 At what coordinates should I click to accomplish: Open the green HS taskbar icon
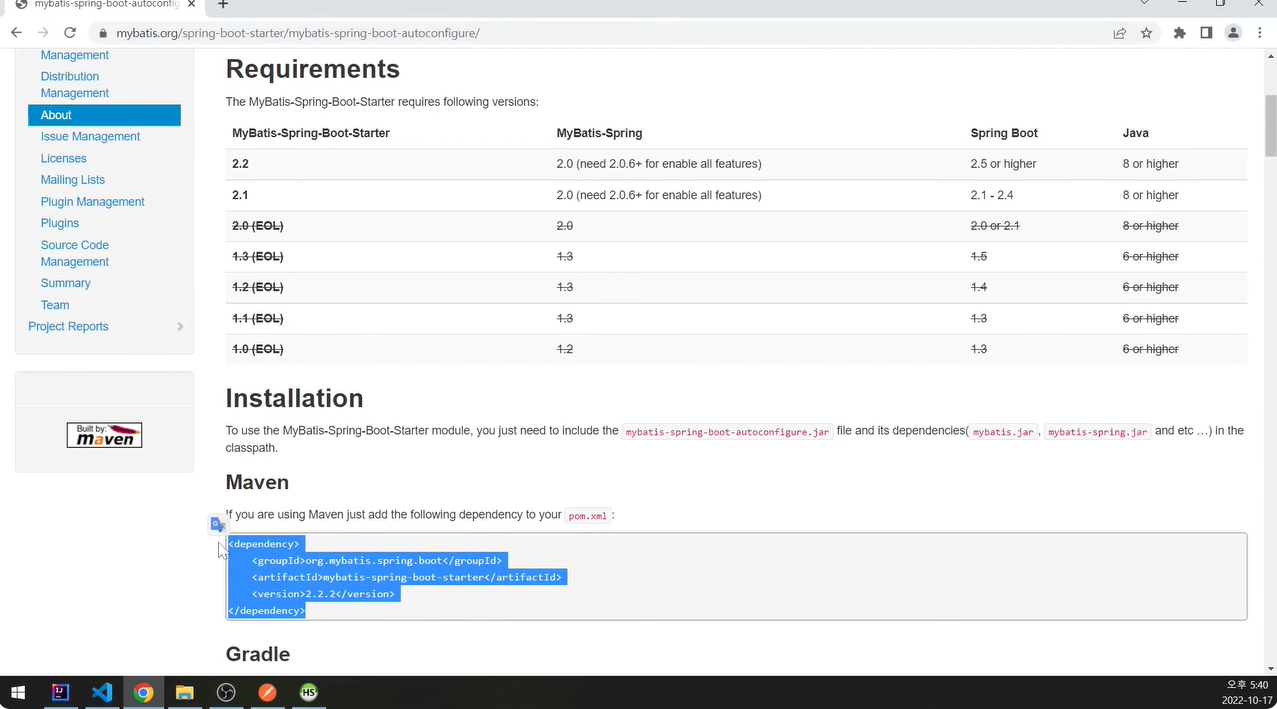coord(308,692)
